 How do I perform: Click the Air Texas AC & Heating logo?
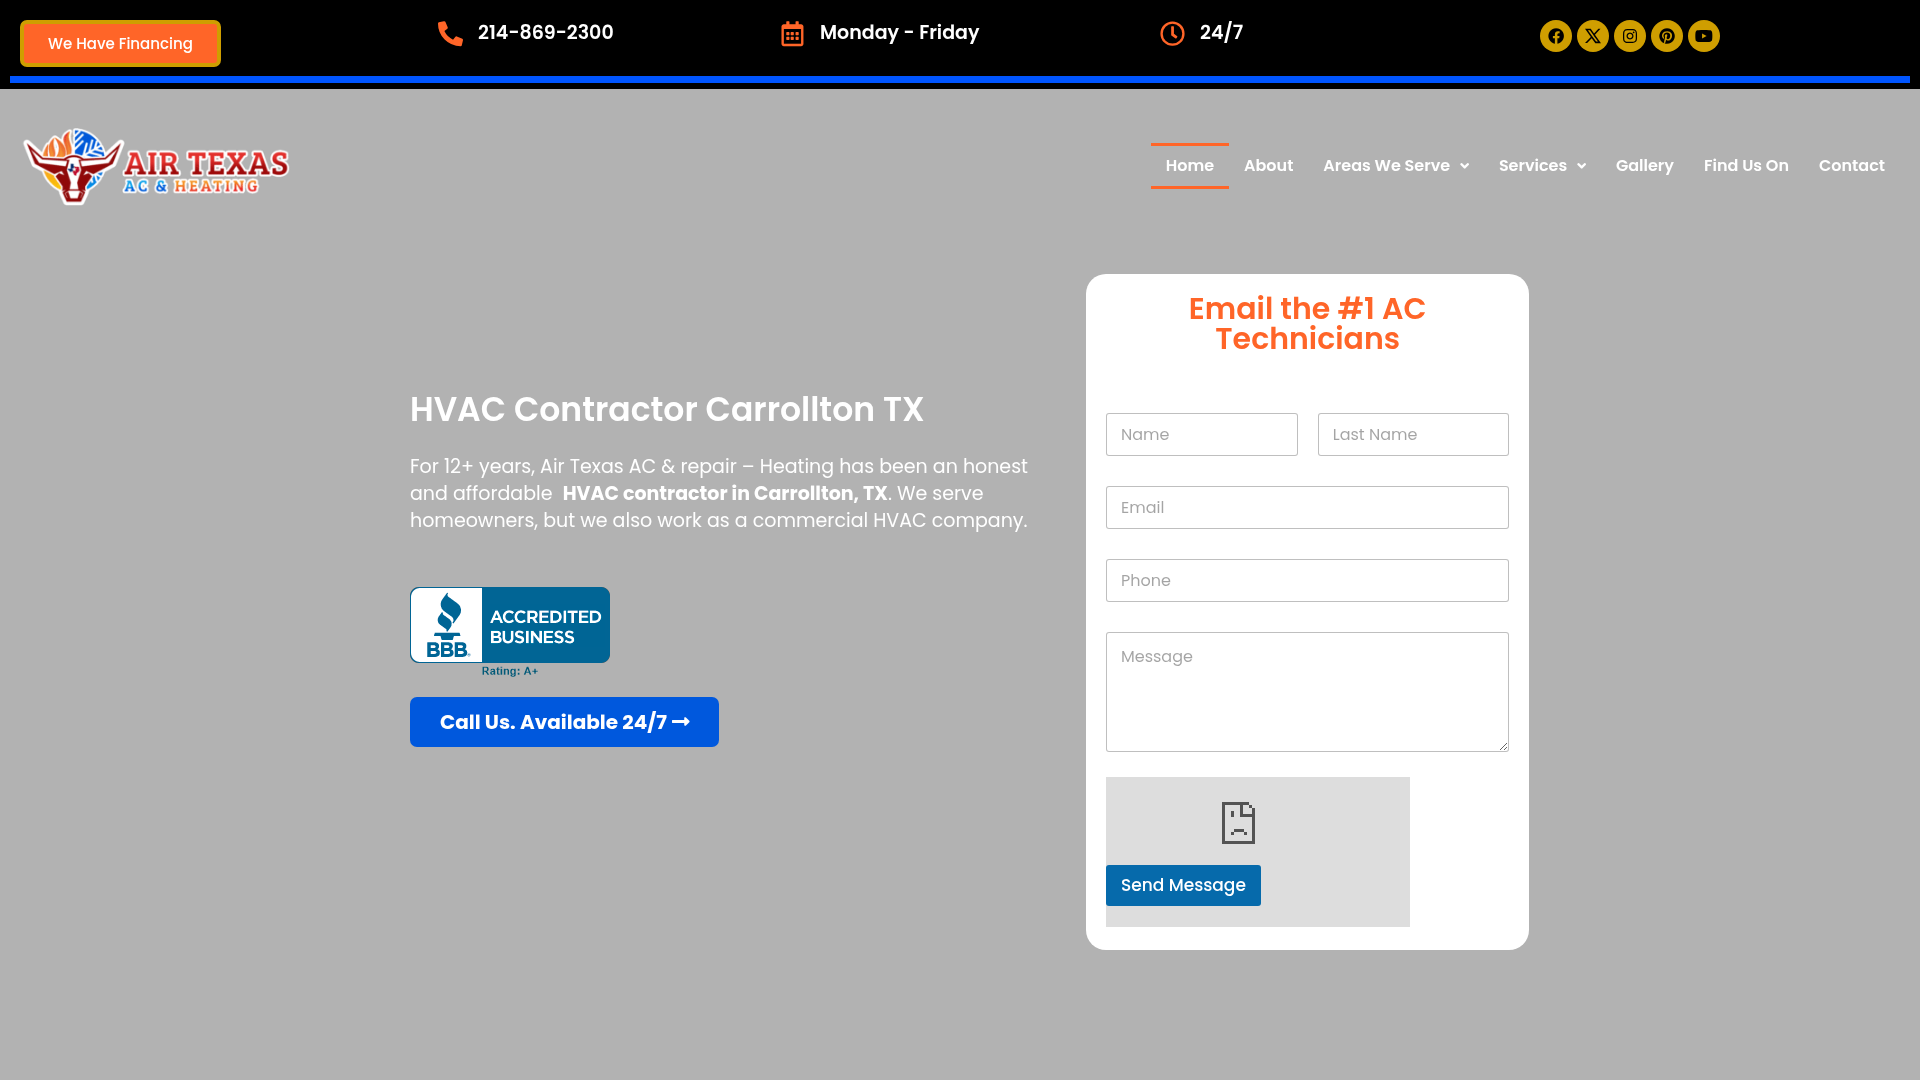pyautogui.click(x=156, y=166)
